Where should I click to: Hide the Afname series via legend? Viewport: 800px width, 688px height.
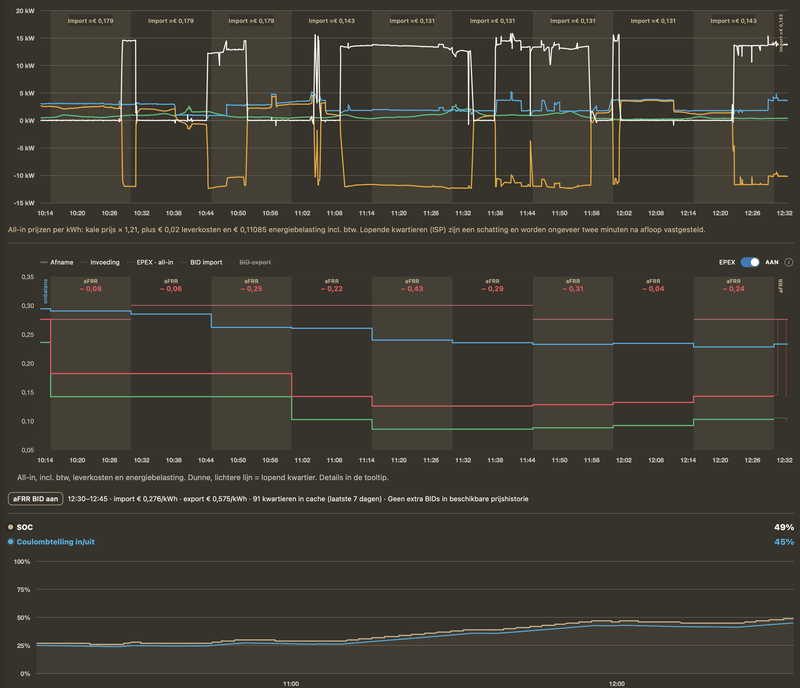(57, 262)
